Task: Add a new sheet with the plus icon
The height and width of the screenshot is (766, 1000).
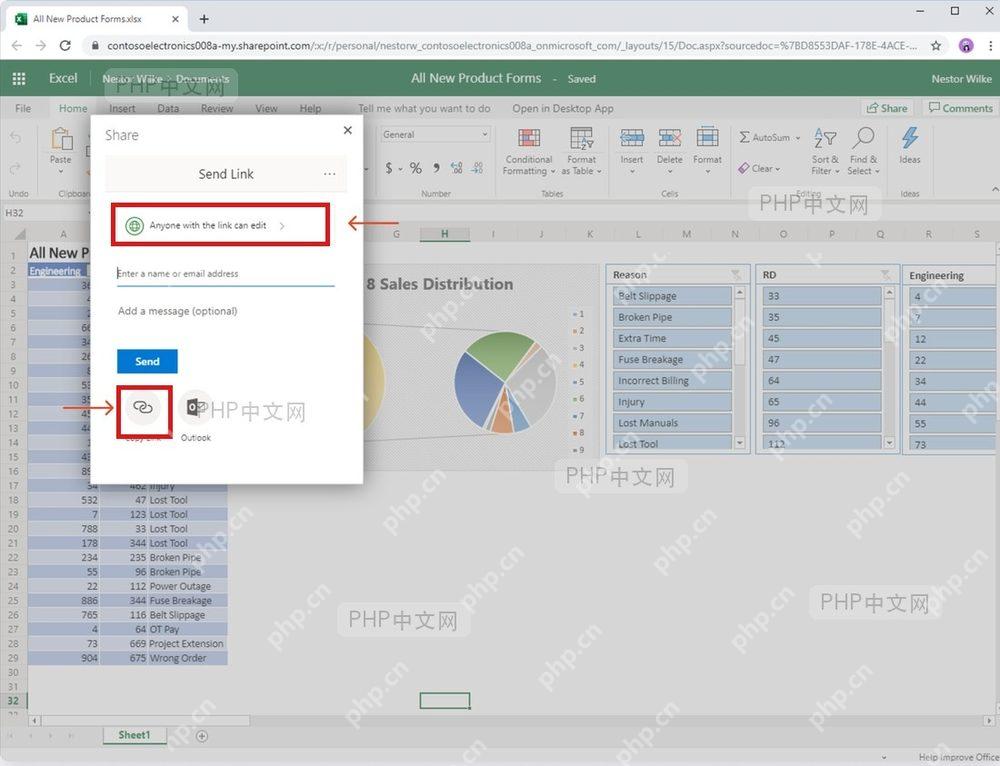Action: click(x=202, y=736)
